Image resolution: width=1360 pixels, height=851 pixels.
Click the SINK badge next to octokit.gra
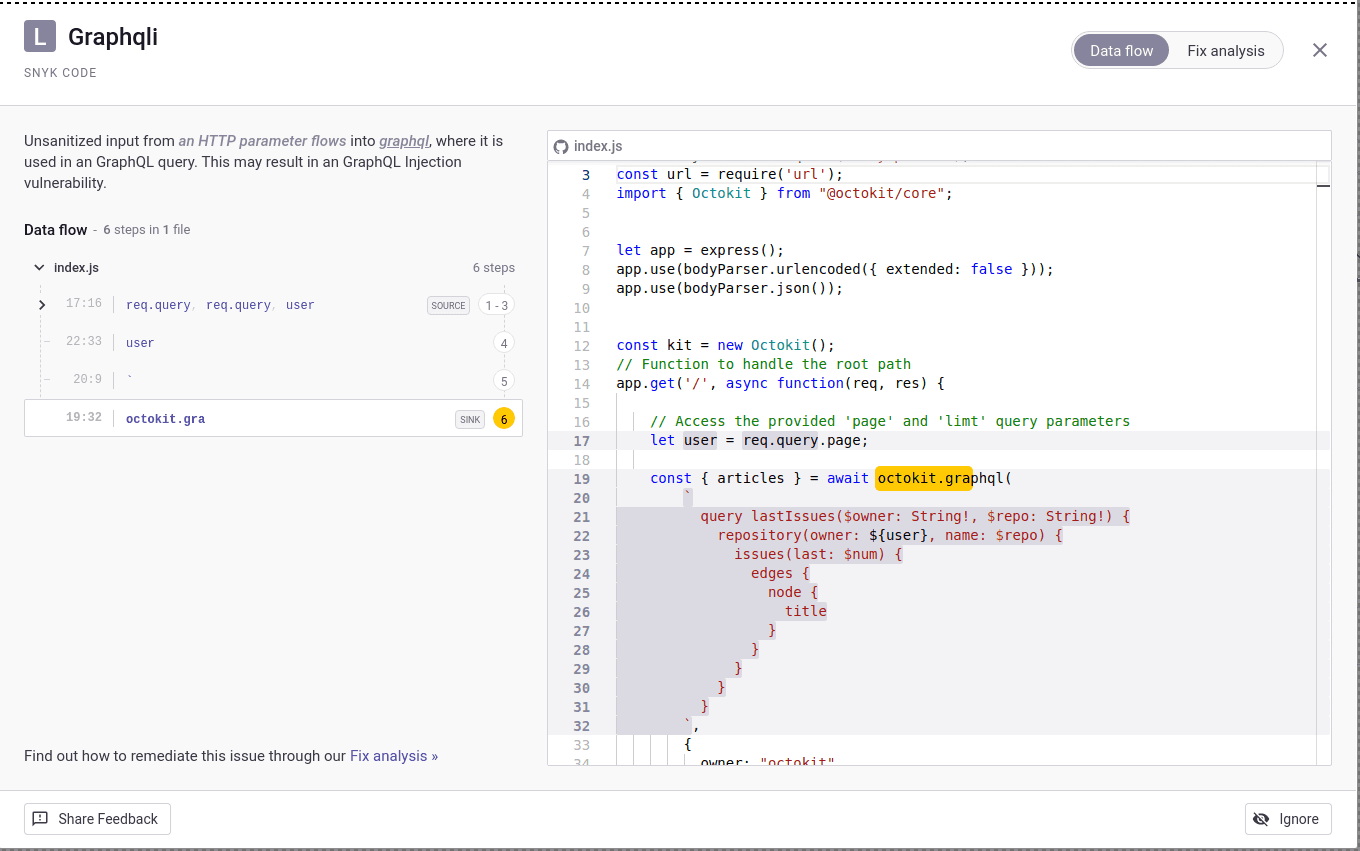pos(469,419)
